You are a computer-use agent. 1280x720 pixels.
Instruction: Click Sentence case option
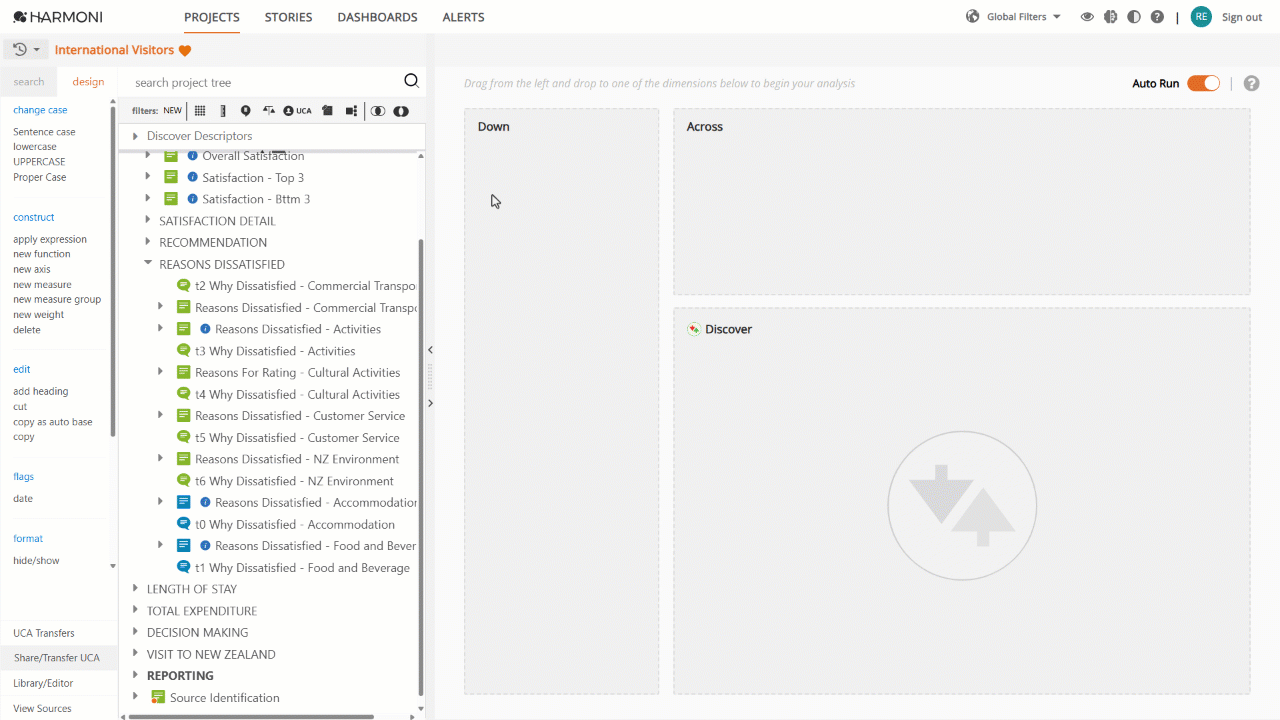coord(44,132)
